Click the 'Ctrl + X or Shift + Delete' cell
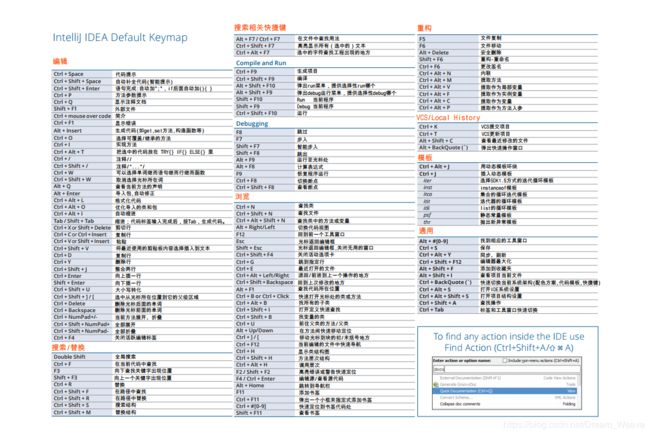This screenshot has height=435, width=650. tap(82, 228)
